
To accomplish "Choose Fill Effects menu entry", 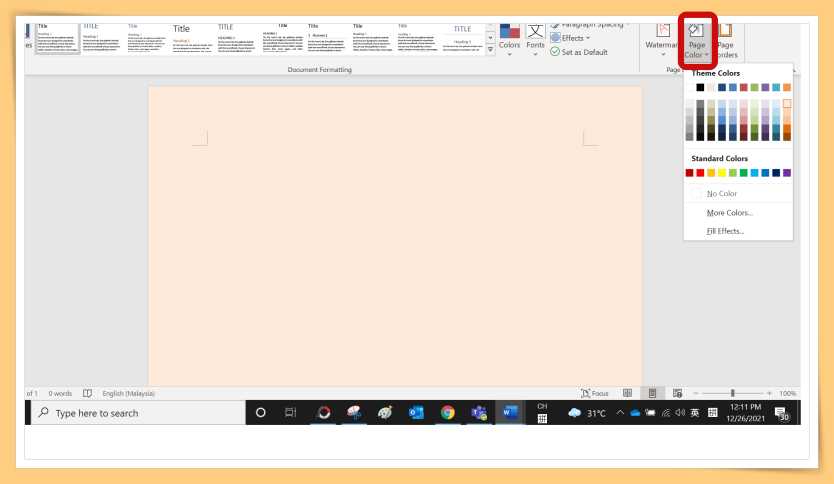I will coord(725,231).
